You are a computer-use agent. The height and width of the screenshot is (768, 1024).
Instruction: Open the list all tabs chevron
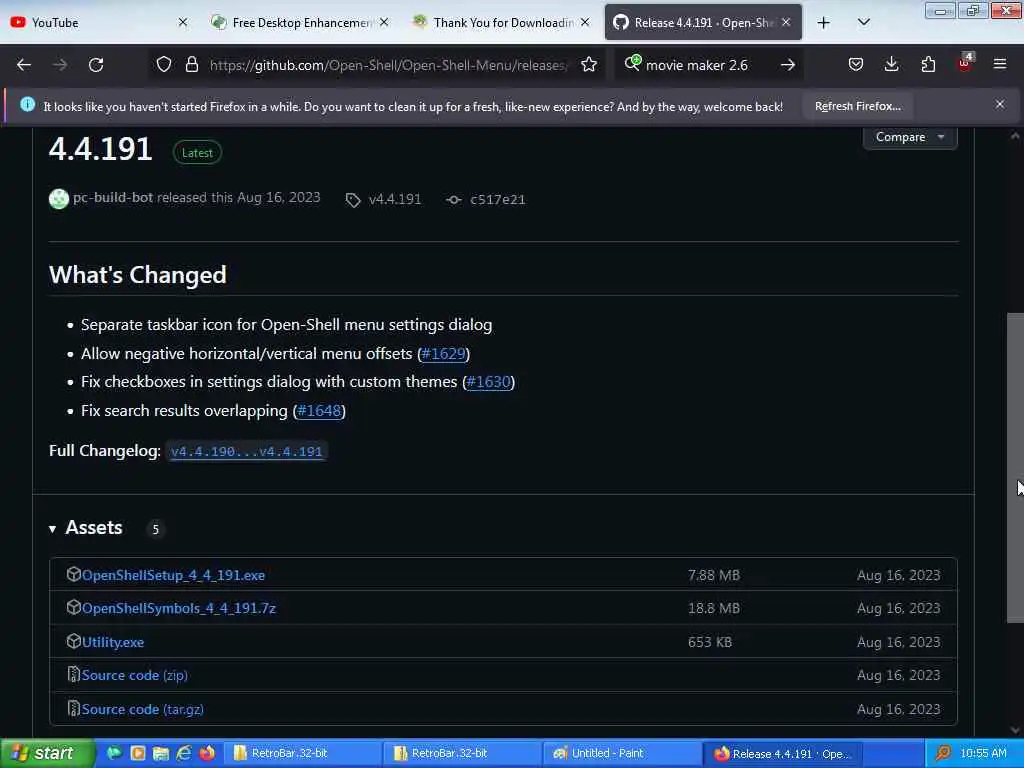tap(863, 22)
